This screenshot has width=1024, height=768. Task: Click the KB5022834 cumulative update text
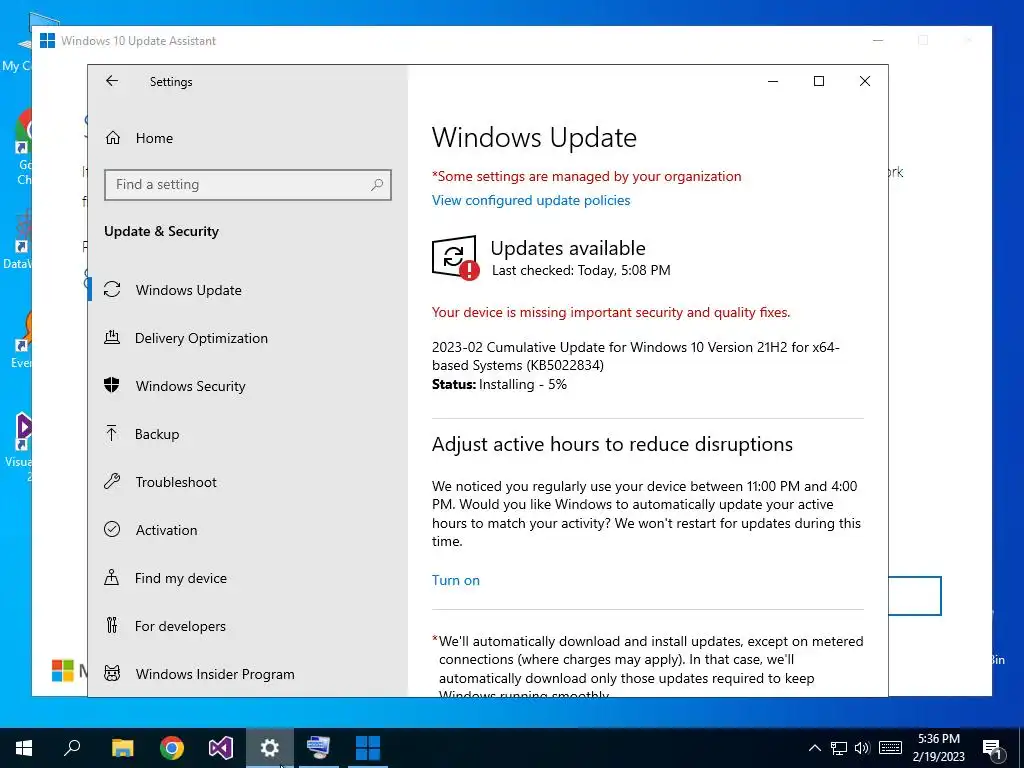(635, 356)
